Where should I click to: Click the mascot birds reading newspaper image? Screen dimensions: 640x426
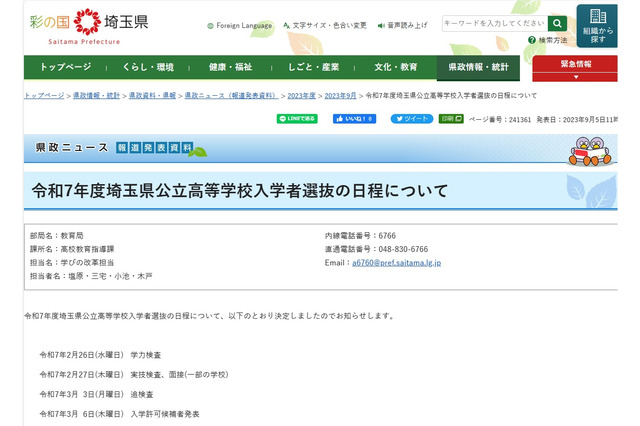coord(590,151)
